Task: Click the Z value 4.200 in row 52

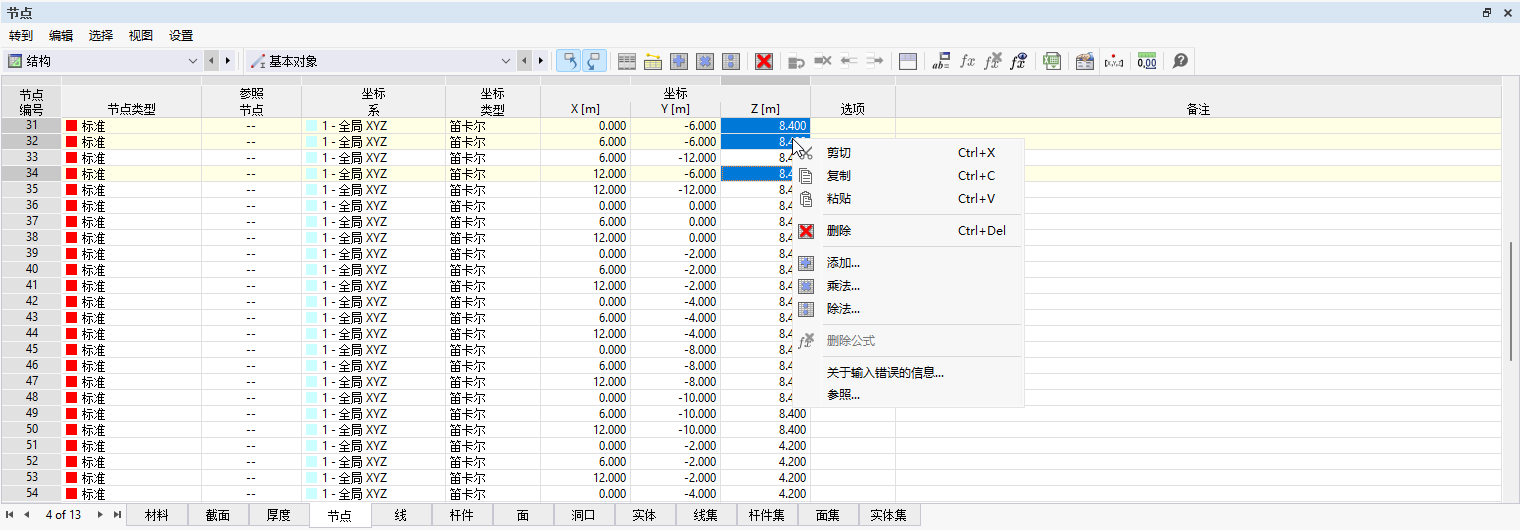Action: pos(765,462)
